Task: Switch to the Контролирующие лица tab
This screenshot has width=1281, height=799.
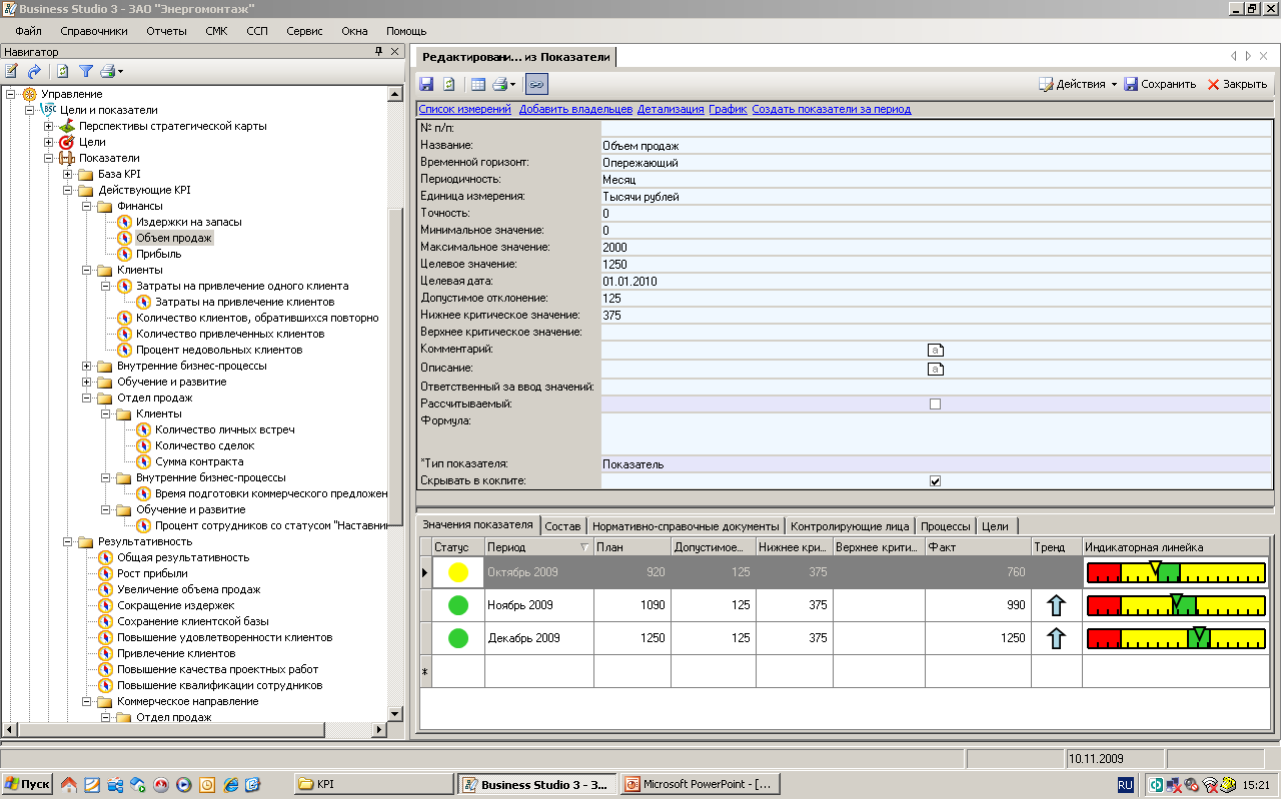Action: [849, 526]
